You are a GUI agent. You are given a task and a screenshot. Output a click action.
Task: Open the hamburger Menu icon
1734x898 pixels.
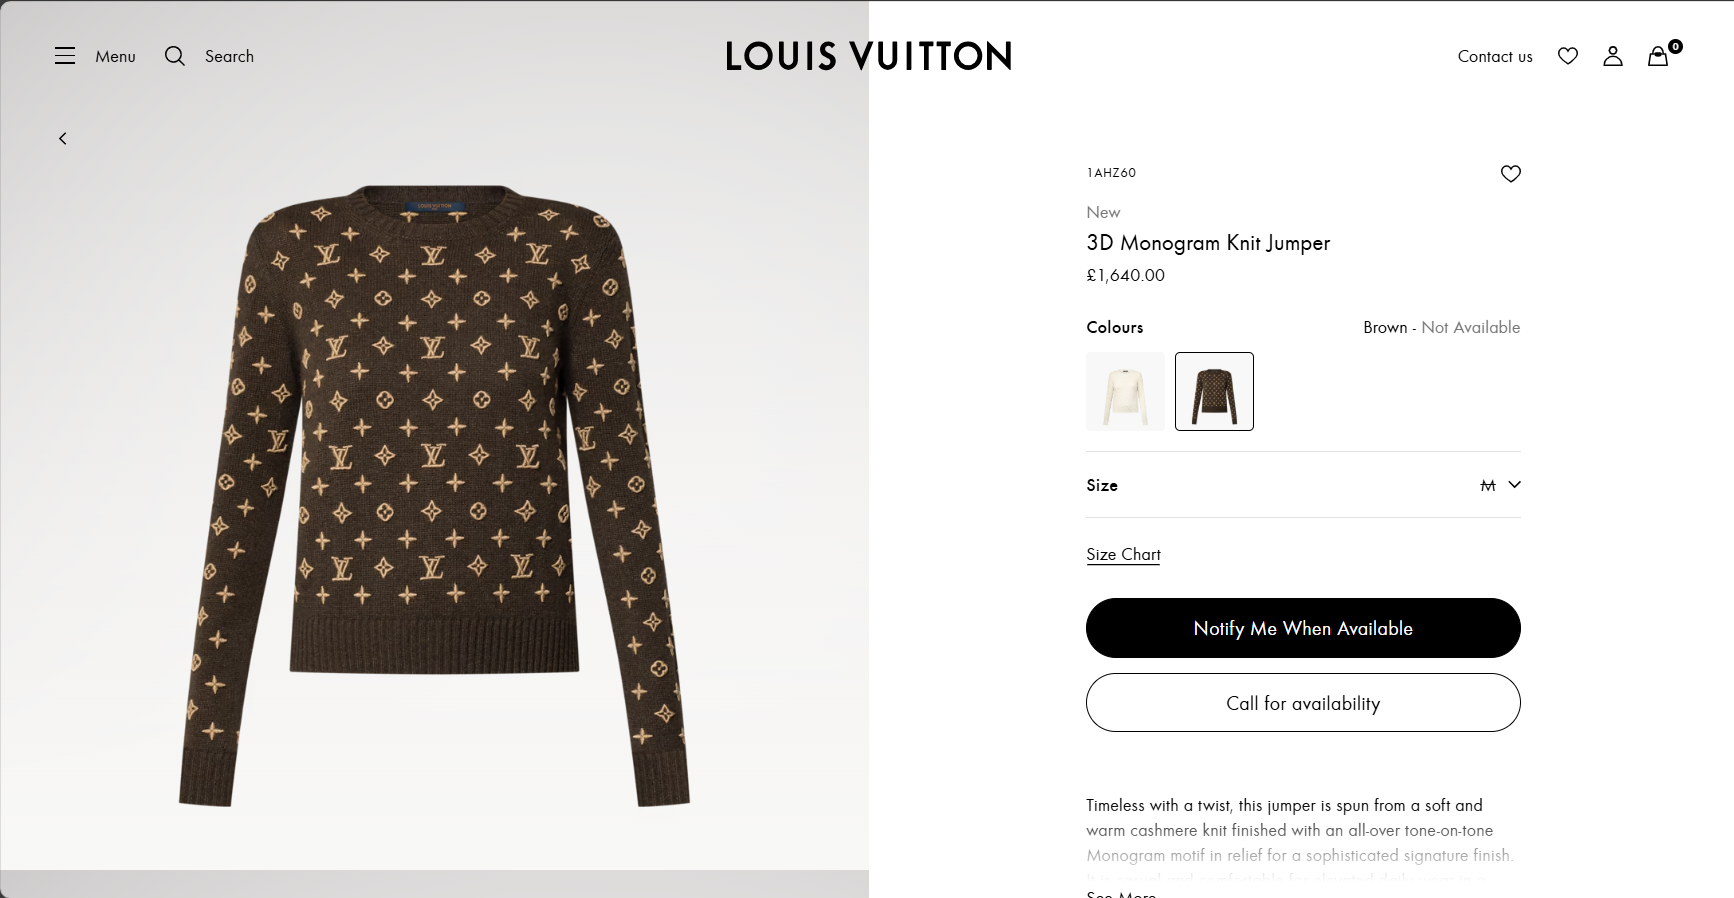(65, 56)
